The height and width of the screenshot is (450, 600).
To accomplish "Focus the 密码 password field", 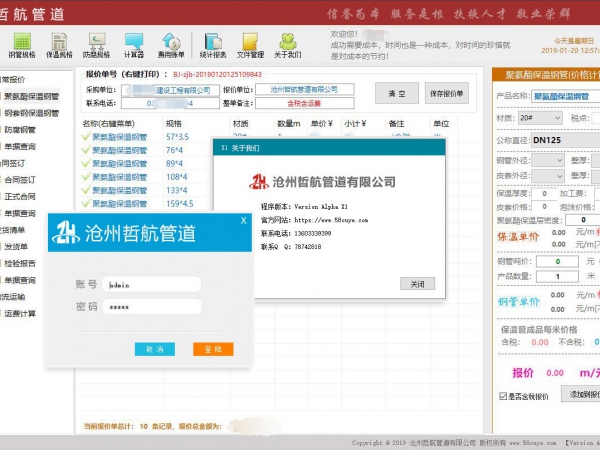I will pyautogui.click(x=152, y=307).
